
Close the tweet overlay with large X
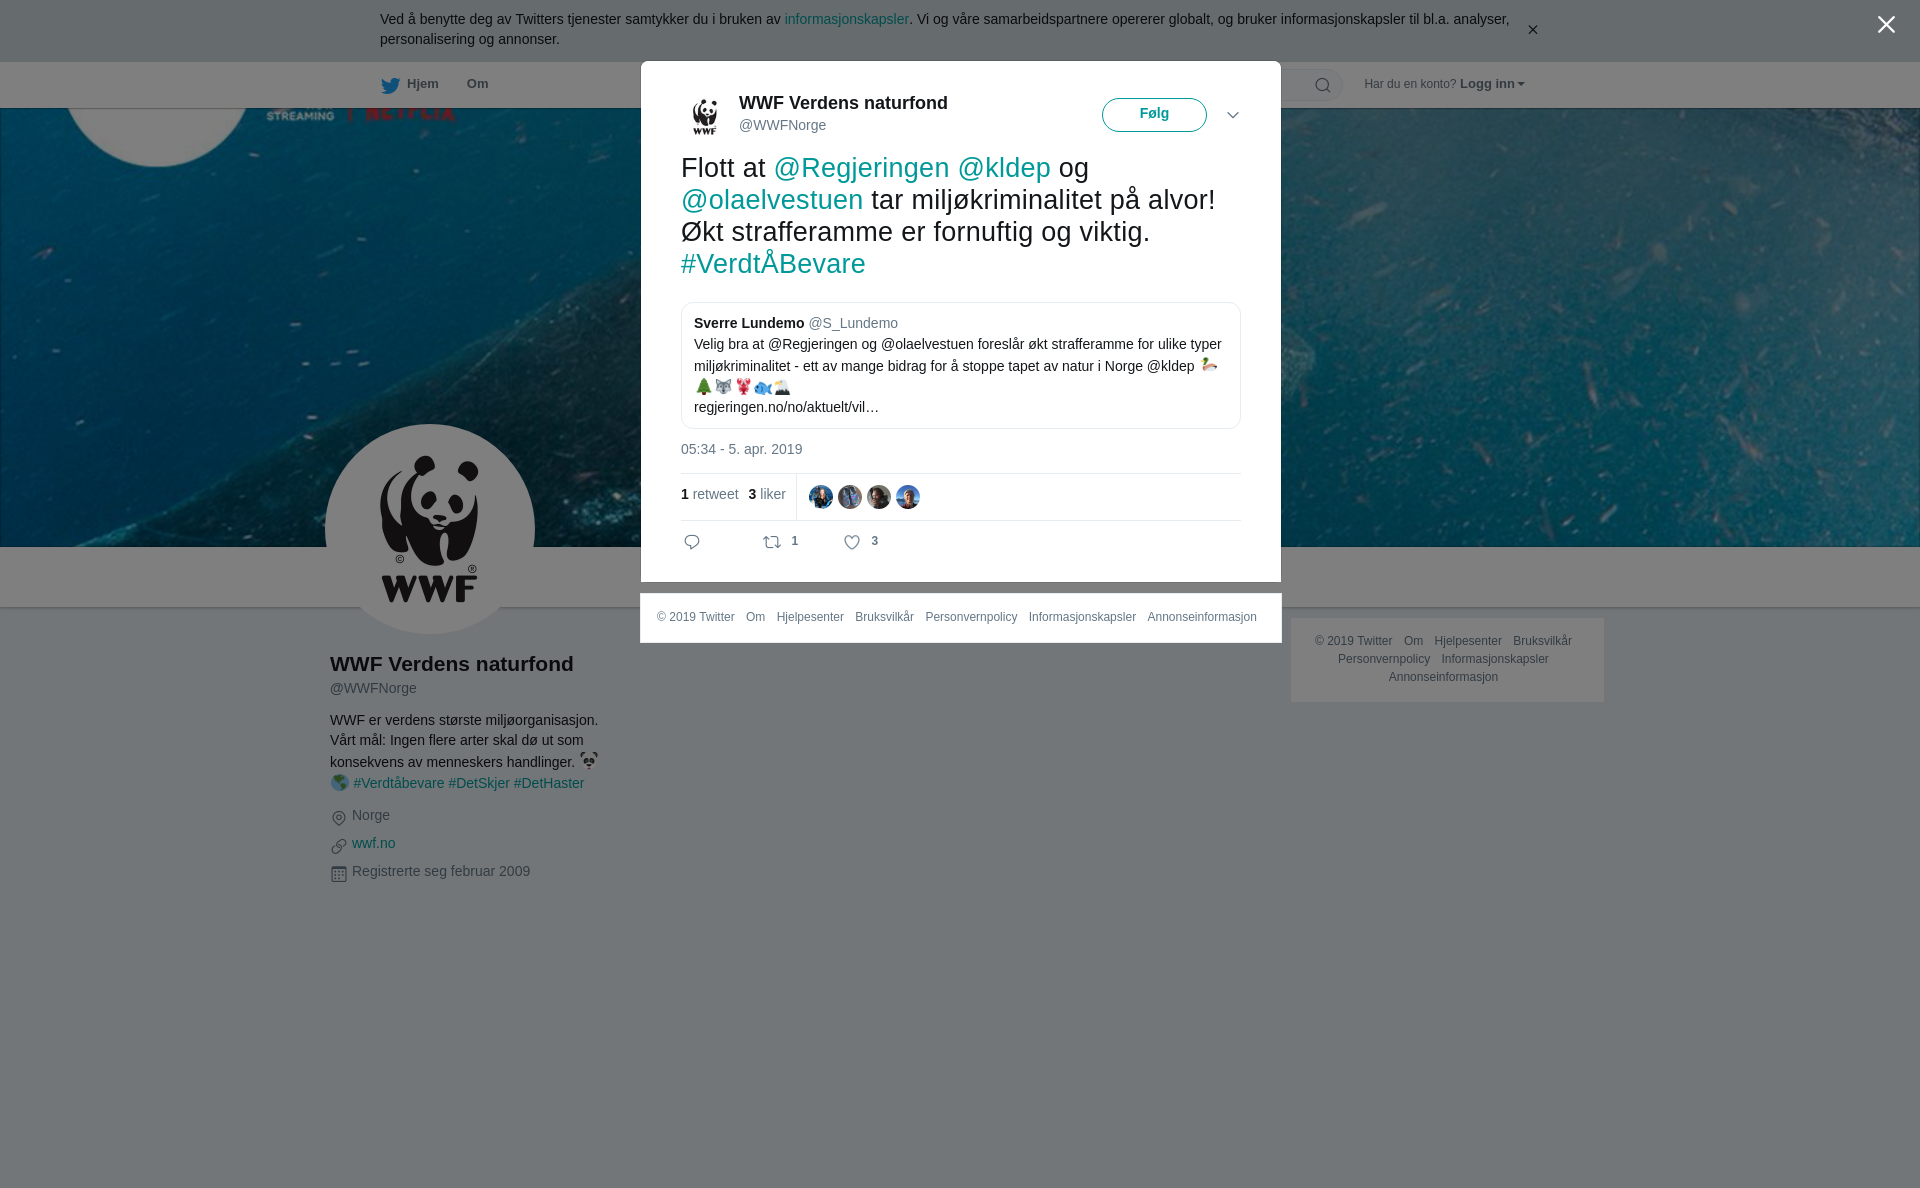pyautogui.click(x=1886, y=25)
